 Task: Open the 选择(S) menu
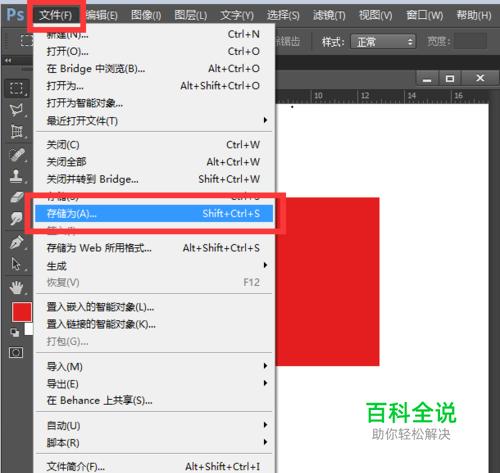(x=283, y=15)
